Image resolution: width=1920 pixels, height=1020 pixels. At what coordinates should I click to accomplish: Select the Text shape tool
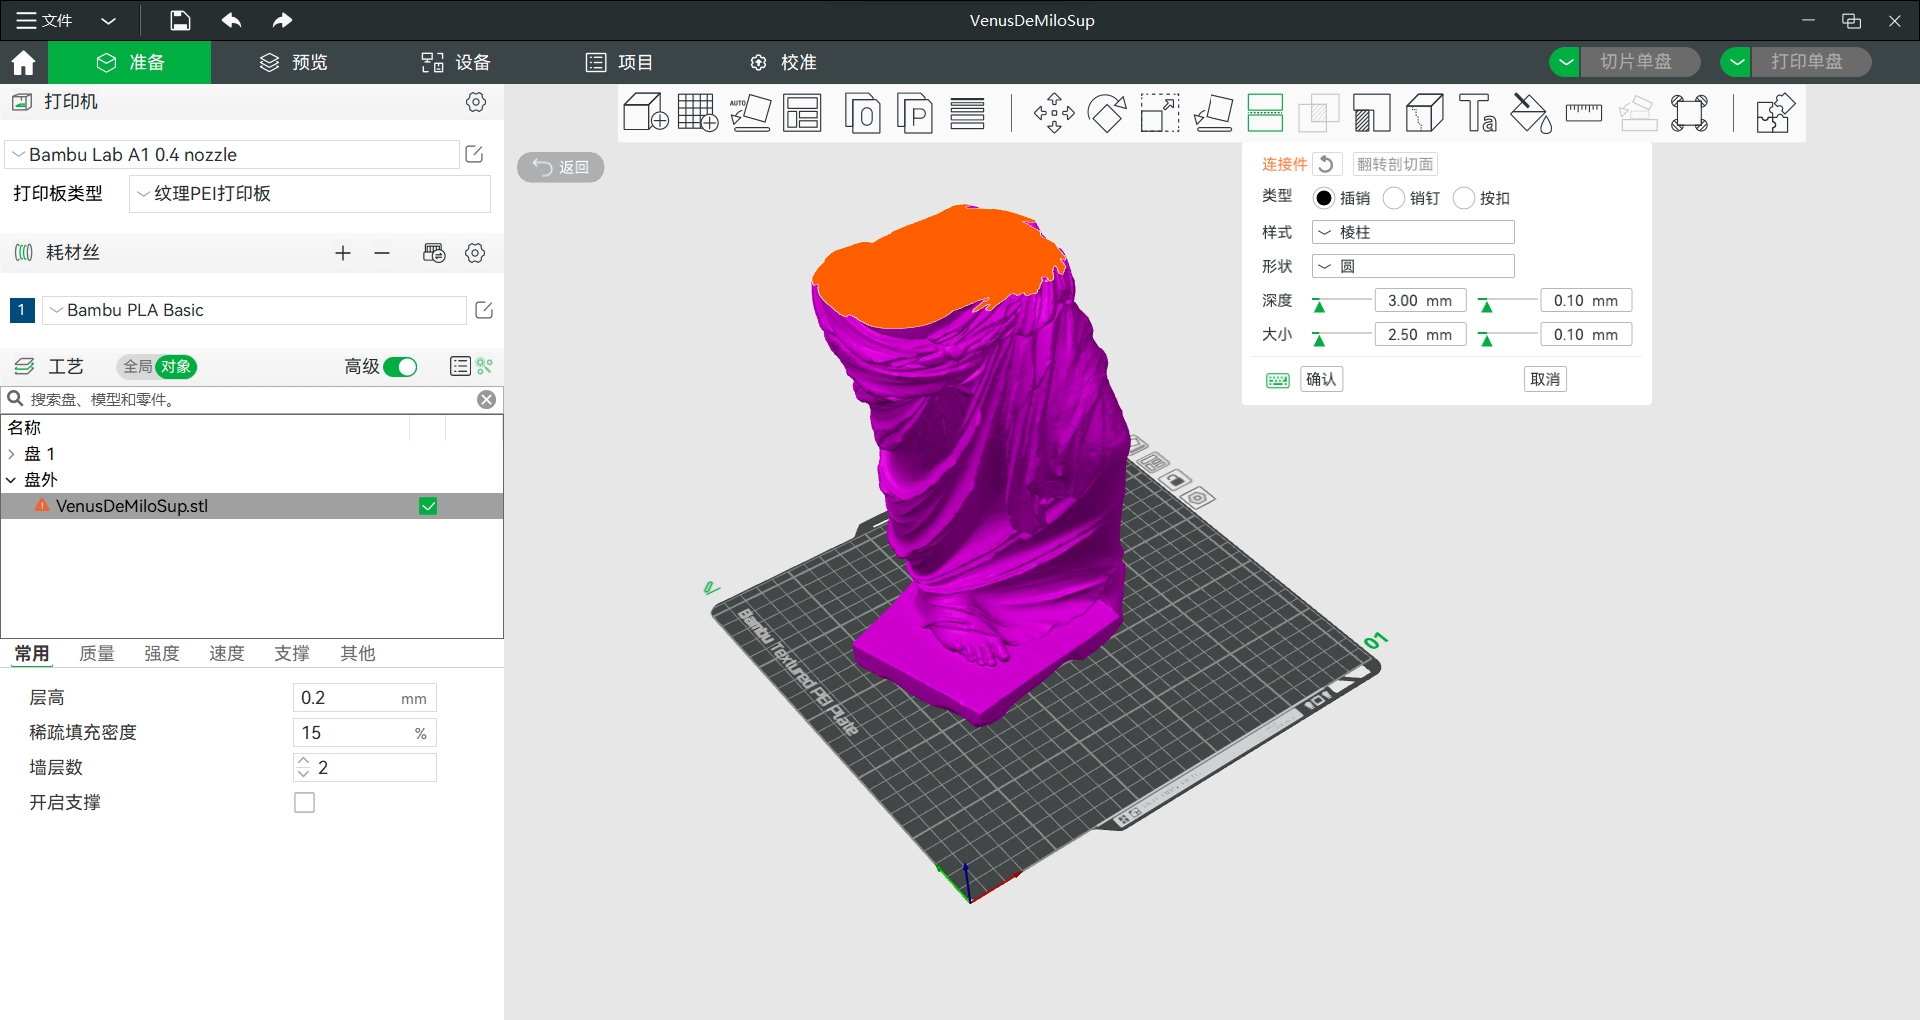tap(1478, 113)
